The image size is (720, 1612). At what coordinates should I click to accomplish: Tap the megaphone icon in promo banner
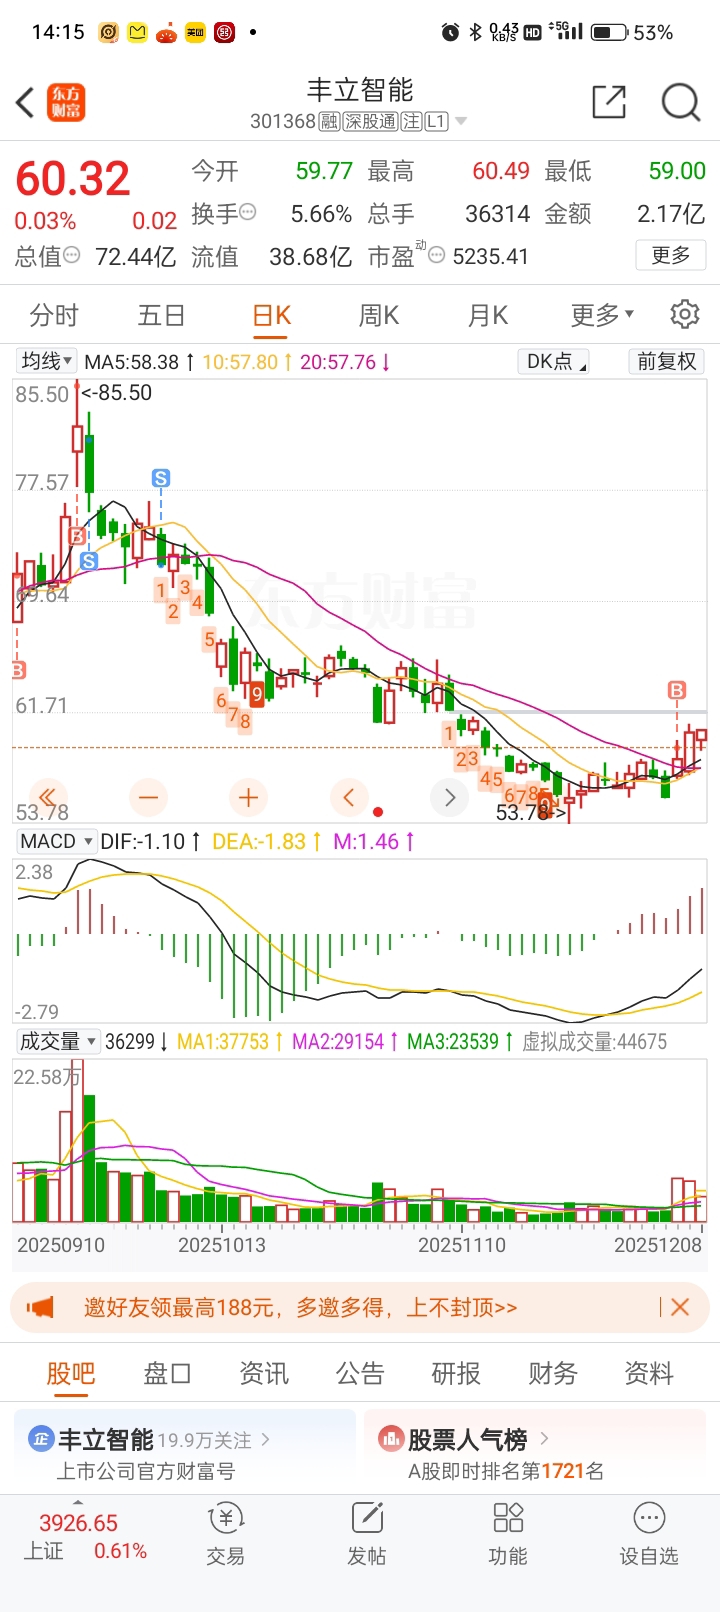[x=40, y=1307]
